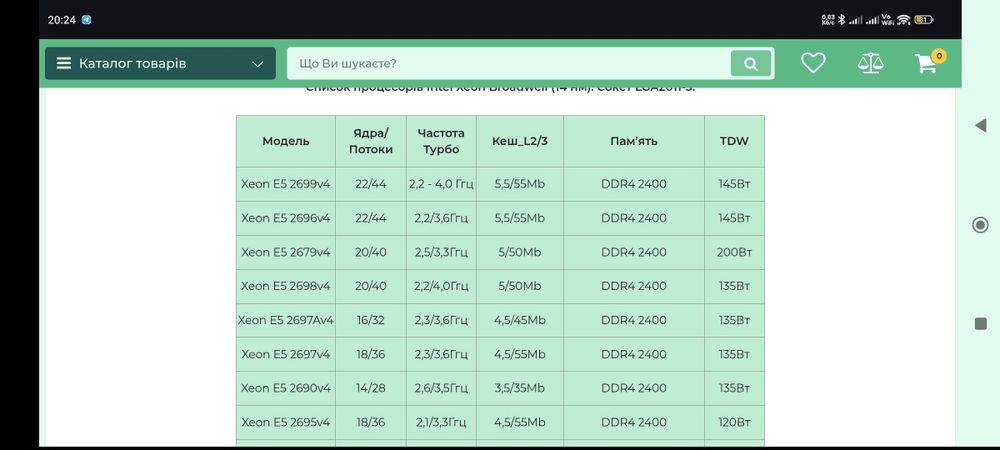Screen dimensions: 1000x450
Task: Click the Xeon E5 2679v4 cell
Action: (x=286, y=252)
